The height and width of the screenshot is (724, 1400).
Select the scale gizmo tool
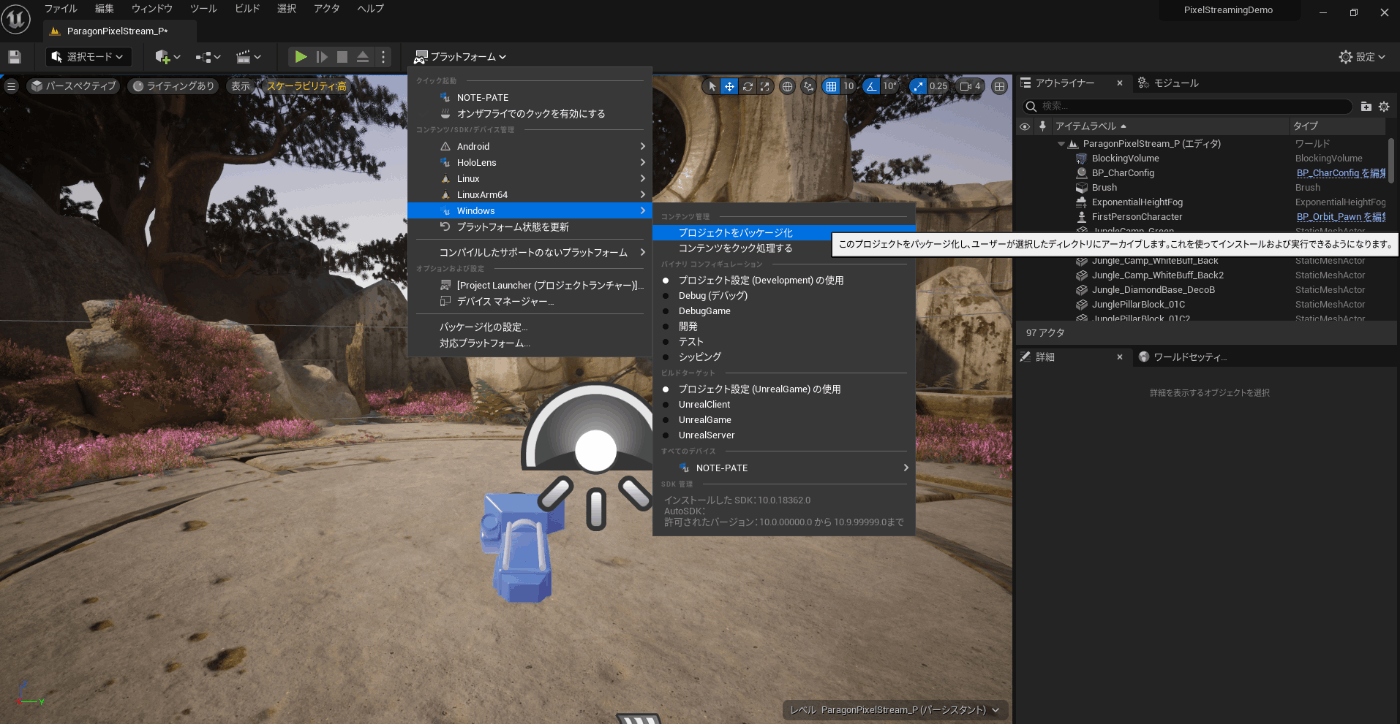pyautogui.click(x=764, y=86)
